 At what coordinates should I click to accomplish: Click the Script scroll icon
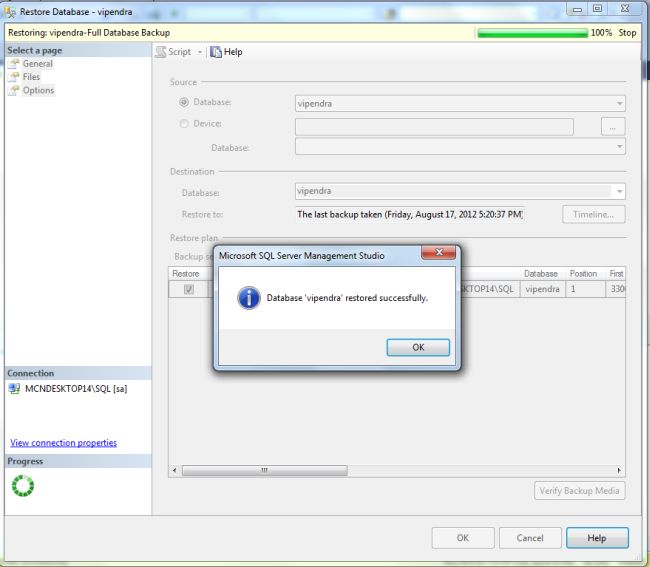click(160, 52)
